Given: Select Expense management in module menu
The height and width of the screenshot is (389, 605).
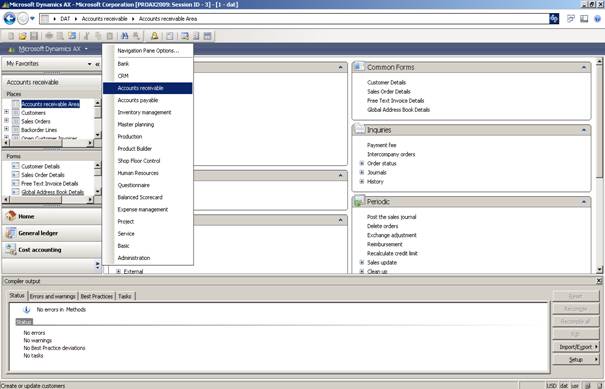Looking at the screenshot, I should coord(148,209).
